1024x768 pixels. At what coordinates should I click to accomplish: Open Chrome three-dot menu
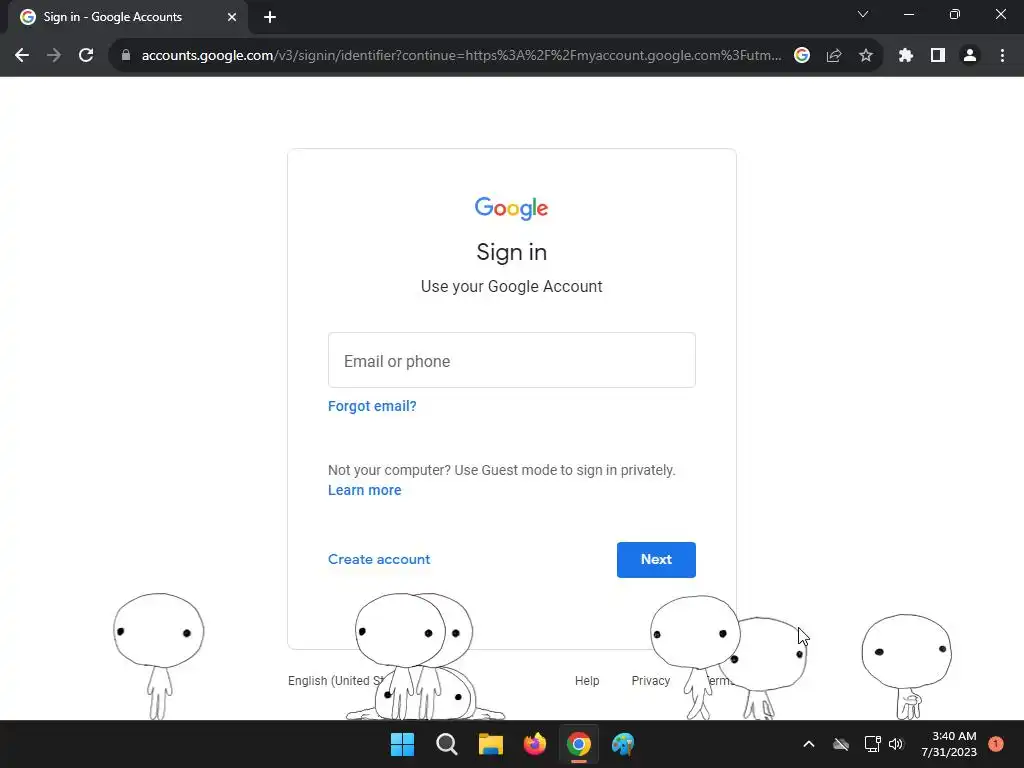[x=1002, y=56]
